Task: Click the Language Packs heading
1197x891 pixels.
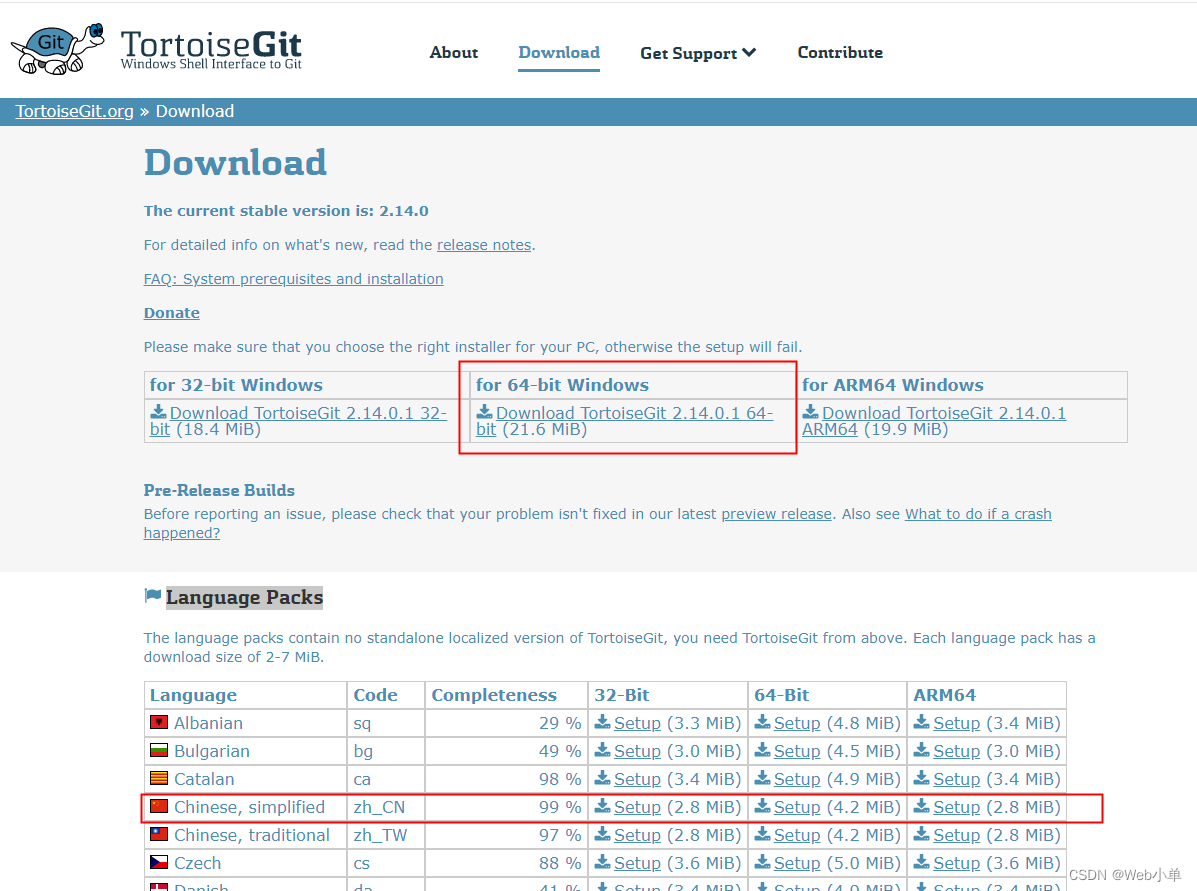Action: (x=244, y=597)
